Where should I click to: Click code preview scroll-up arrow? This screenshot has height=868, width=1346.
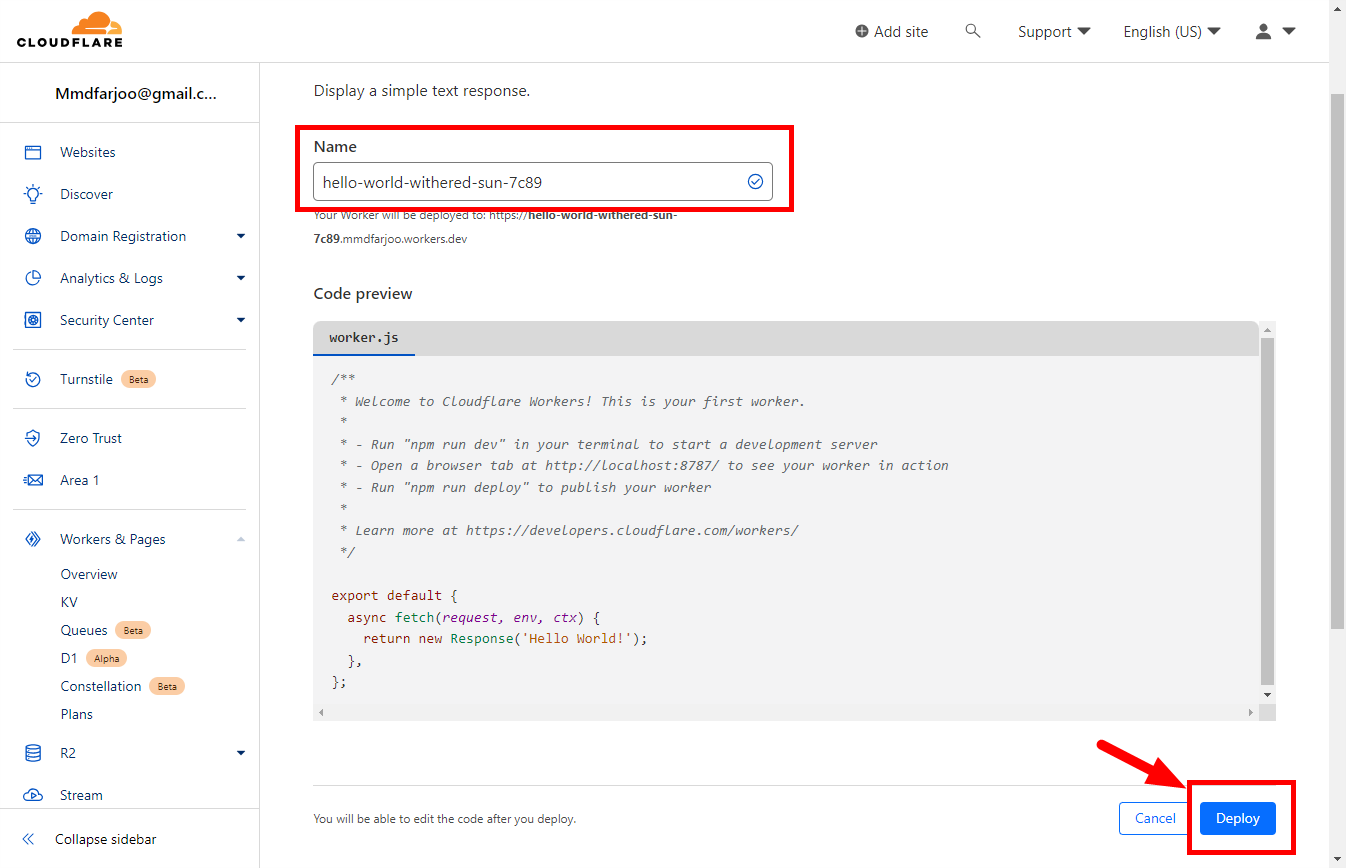pyautogui.click(x=1267, y=330)
